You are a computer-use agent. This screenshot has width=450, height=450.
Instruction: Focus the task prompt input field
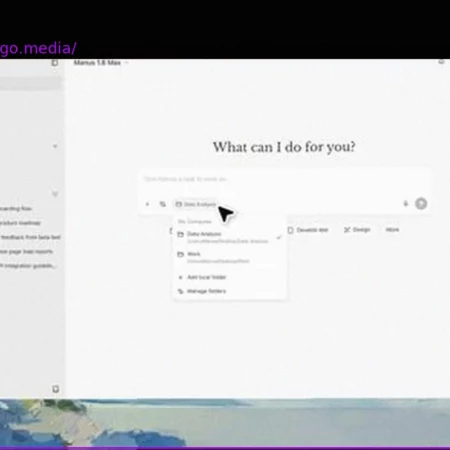pos(285,179)
